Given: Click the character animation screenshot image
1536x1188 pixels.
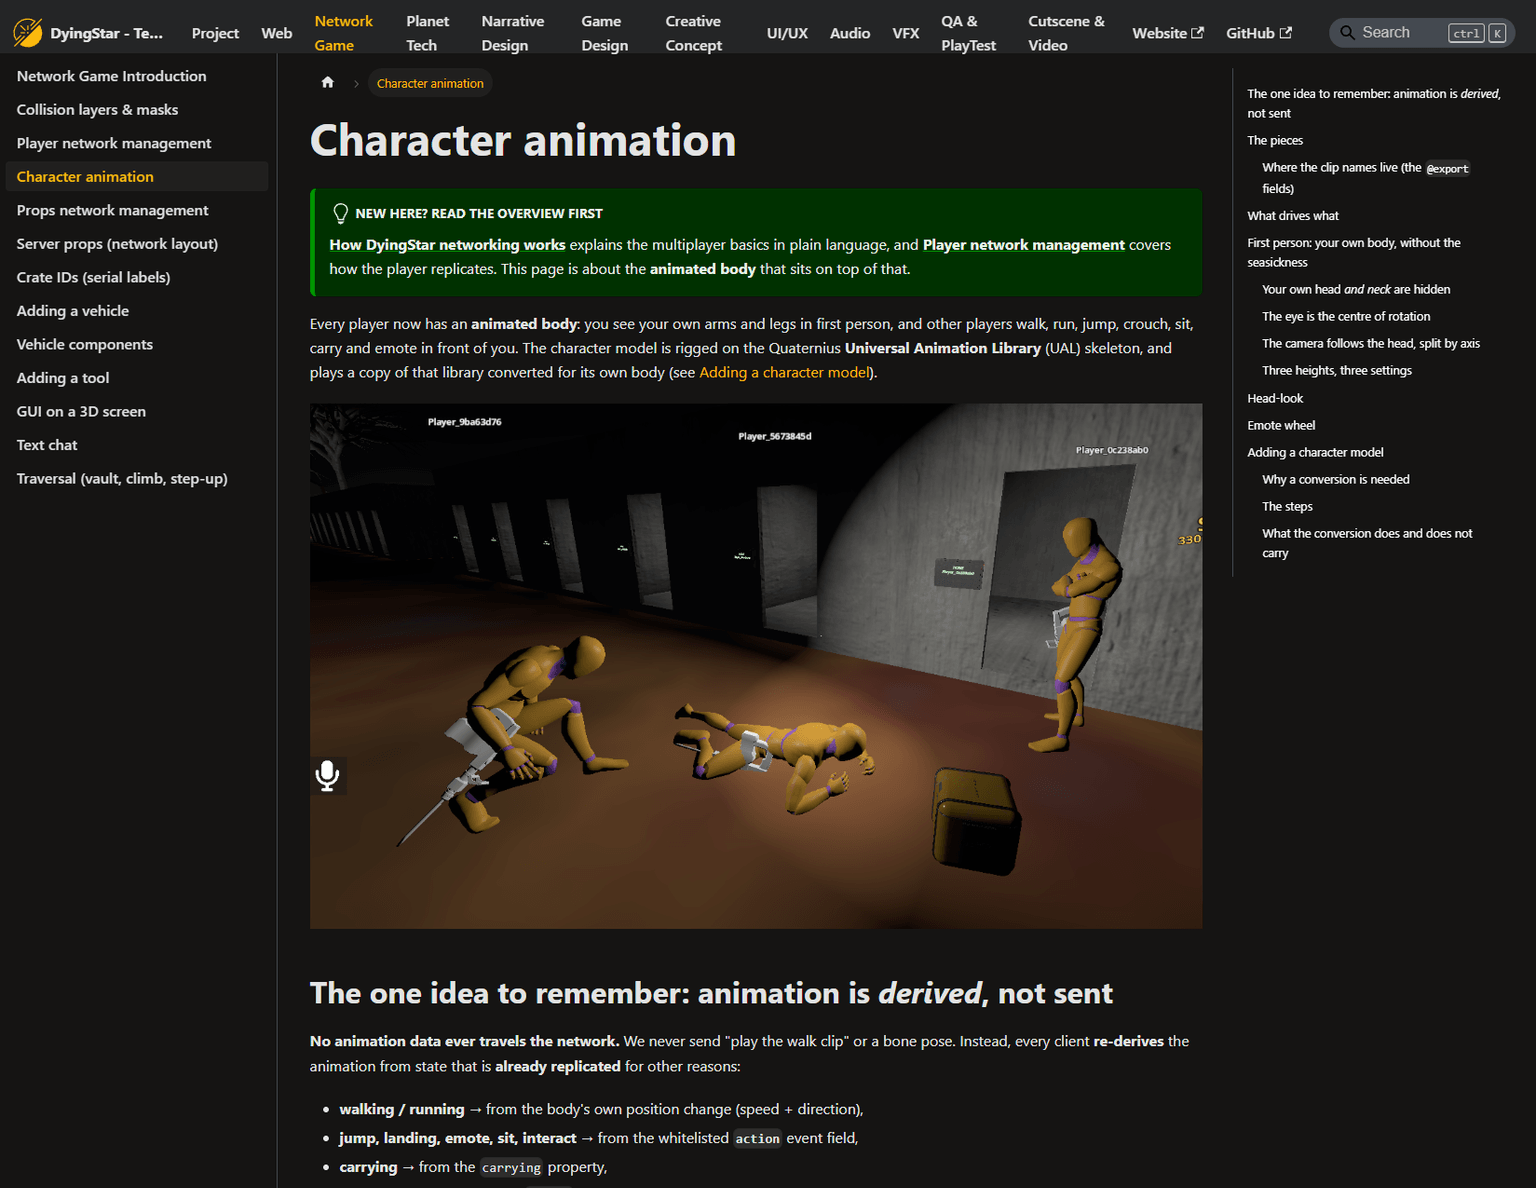Looking at the screenshot, I should tap(756, 666).
